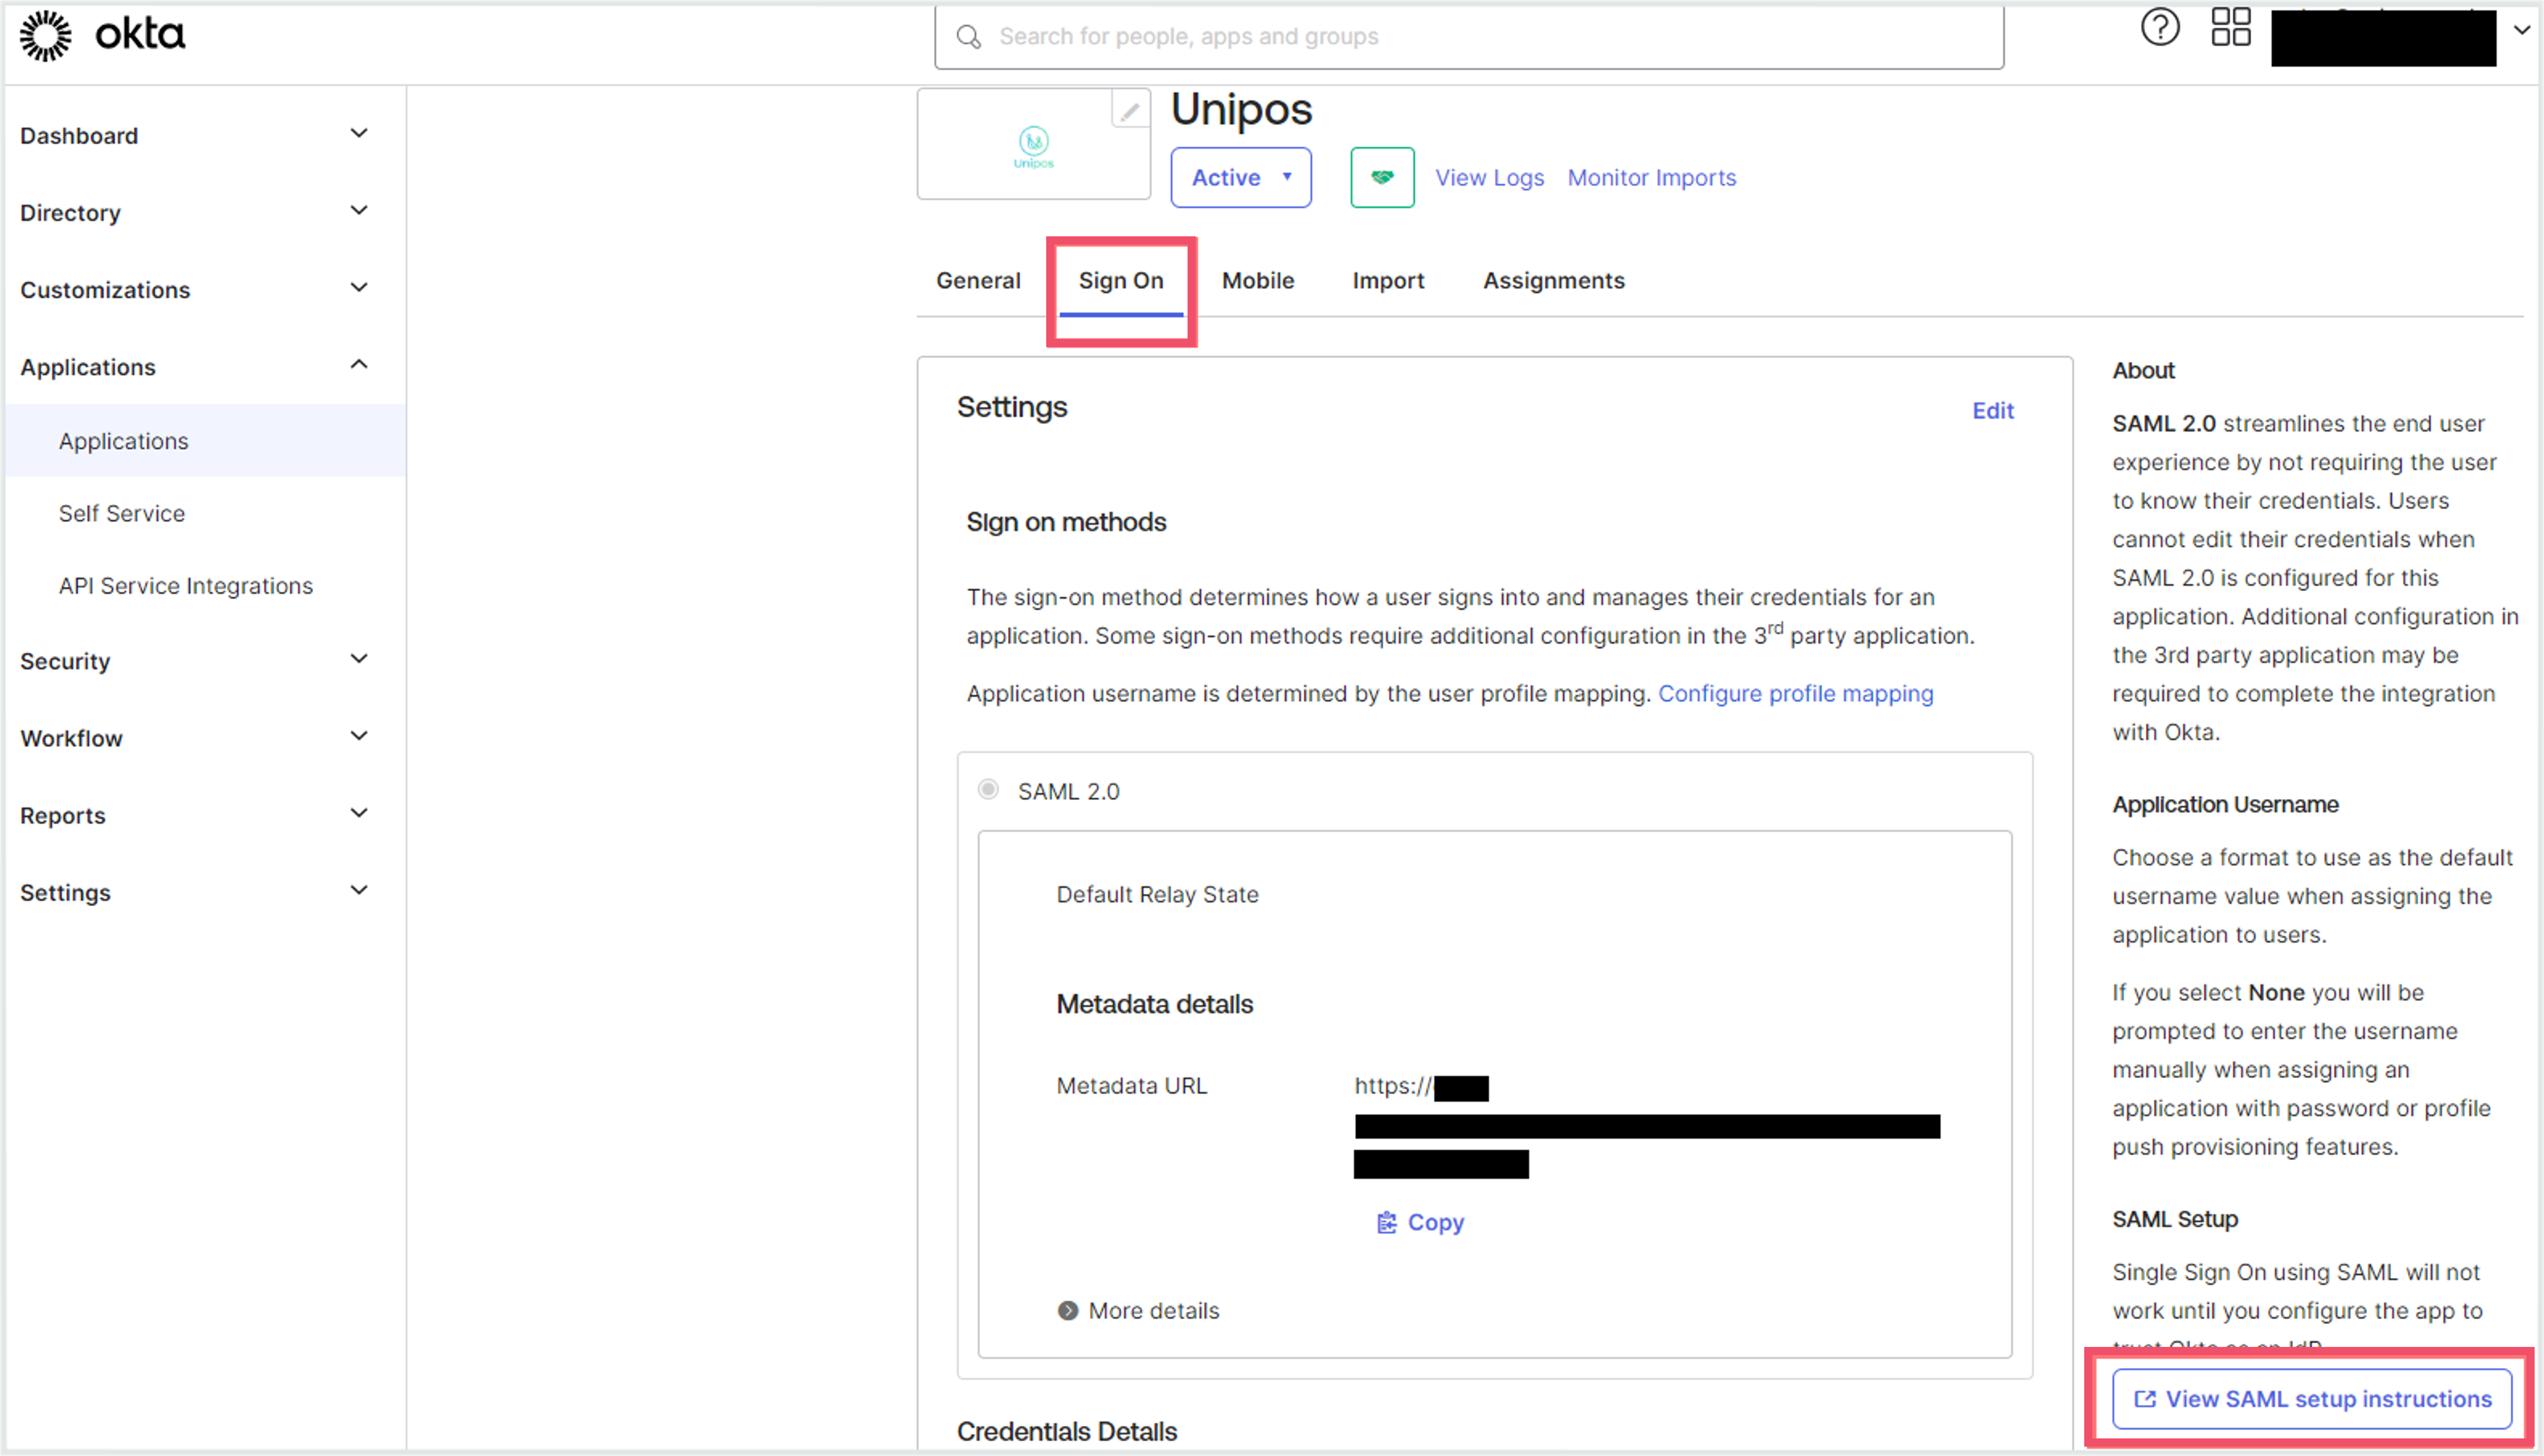
Task: Click the search magnifier icon
Action: (968, 37)
